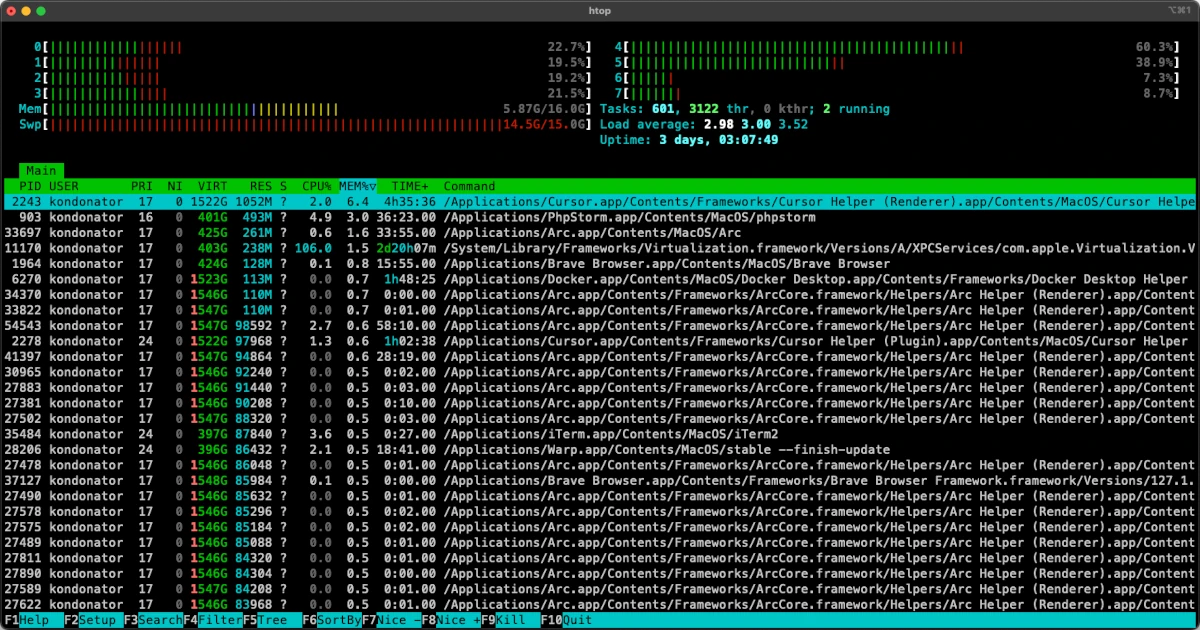Raise priority with F8 Nice +
Image resolution: width=1200 pixels, height=630 pixels.
tap(450, 620)
